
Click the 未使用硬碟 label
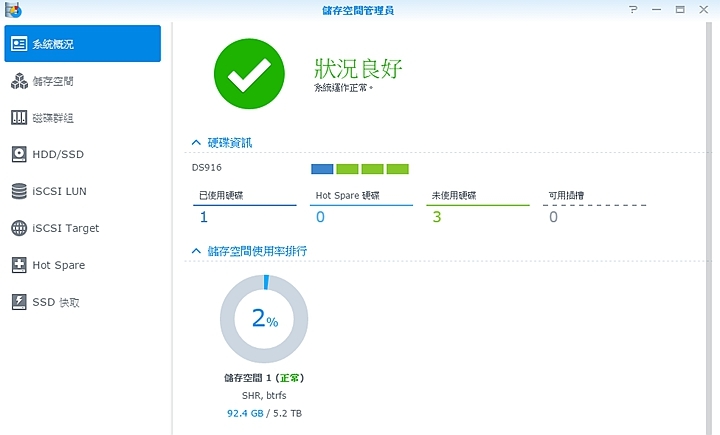click(454, 196)
